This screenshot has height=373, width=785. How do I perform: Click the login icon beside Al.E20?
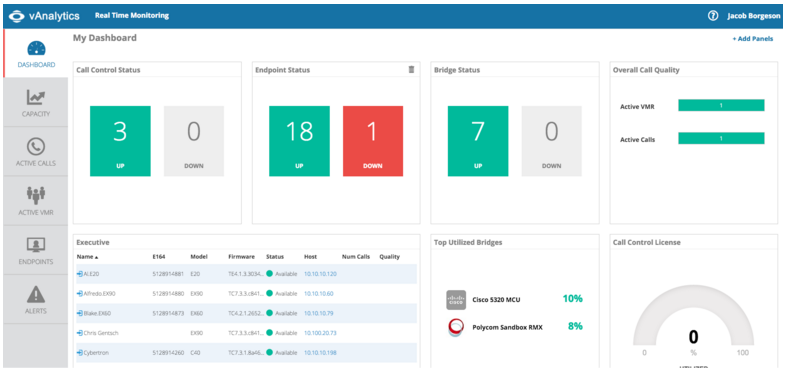(x=80, y=274)
